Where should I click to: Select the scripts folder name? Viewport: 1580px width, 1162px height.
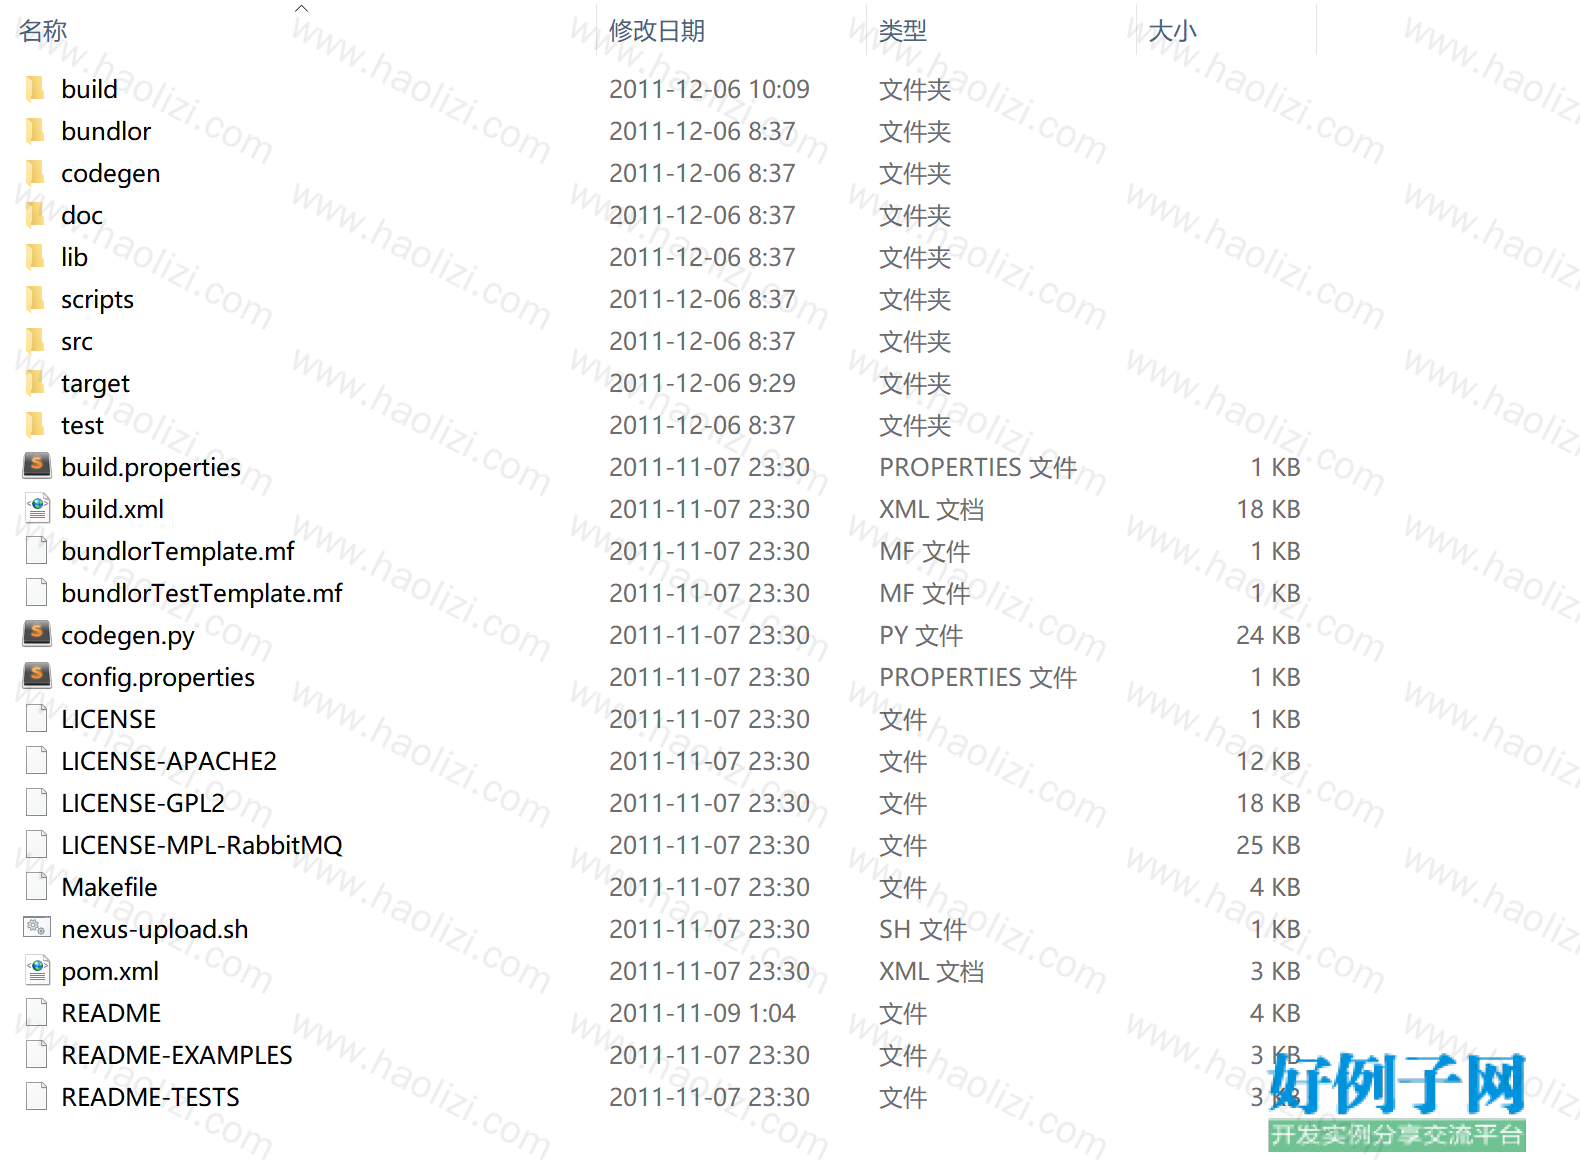click(97, 300)
